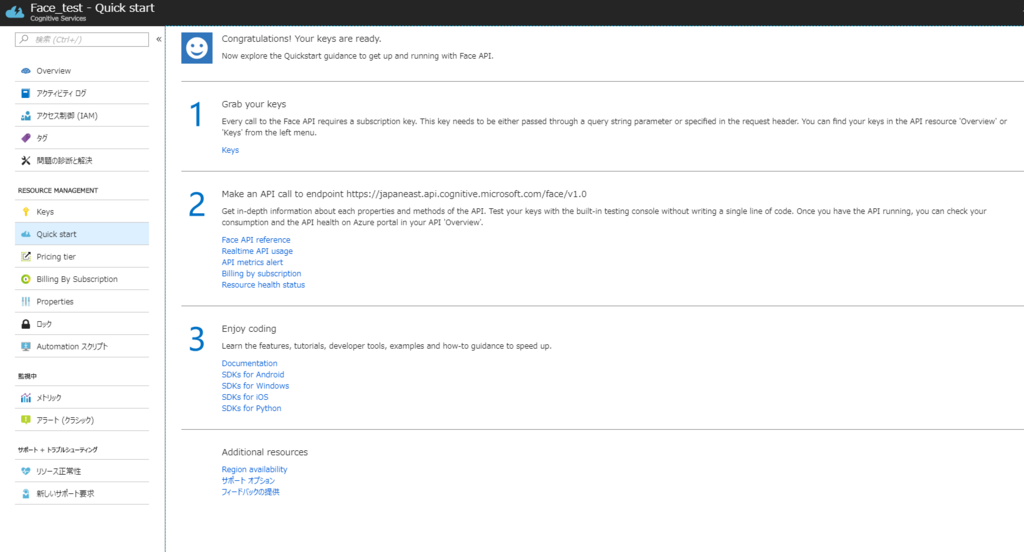Click the Access control (IAM) people icon

tap(25, 116)
